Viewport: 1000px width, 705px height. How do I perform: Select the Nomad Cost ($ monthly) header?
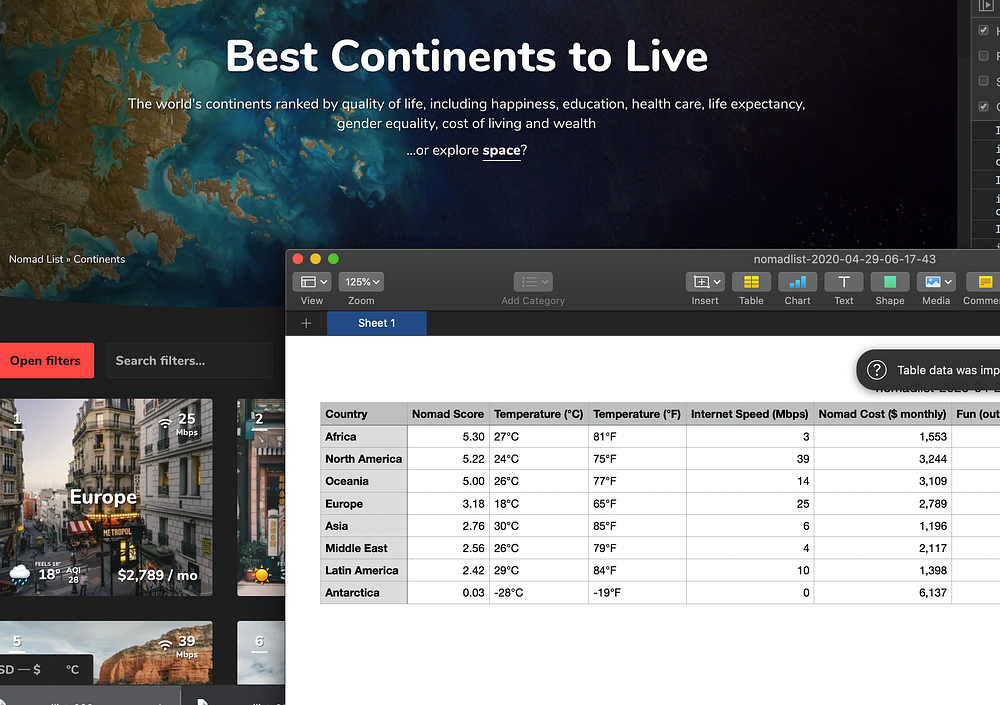pos(883,414)
